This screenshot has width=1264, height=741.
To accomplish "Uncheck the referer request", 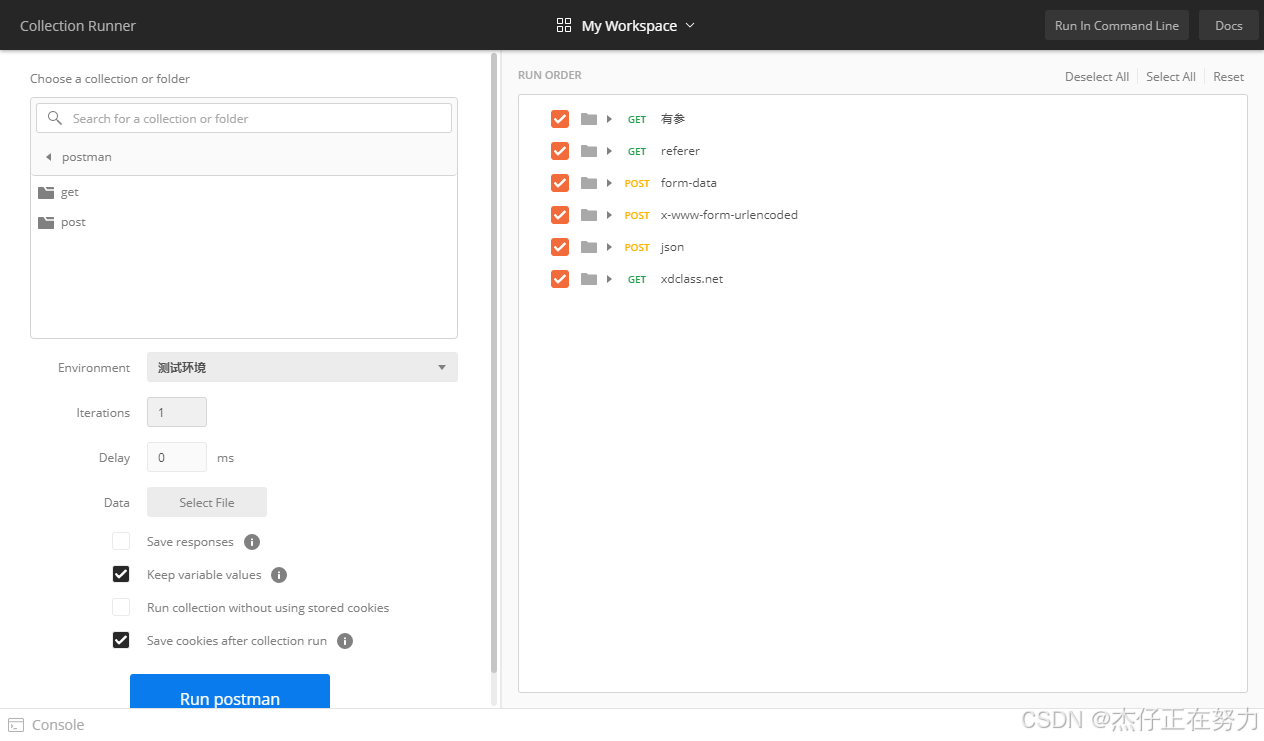I will coord(560,151).
